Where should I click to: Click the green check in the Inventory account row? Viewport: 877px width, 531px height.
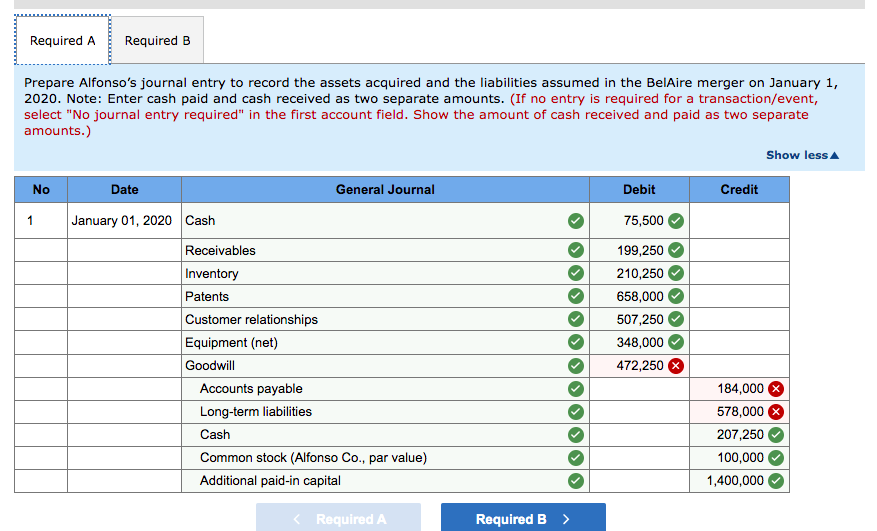(x=576, y=273)
